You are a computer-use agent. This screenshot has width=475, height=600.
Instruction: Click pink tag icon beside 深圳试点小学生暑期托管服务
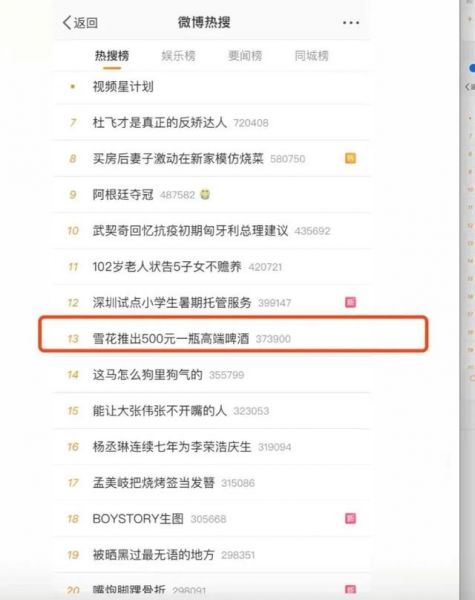pos(350,302)
